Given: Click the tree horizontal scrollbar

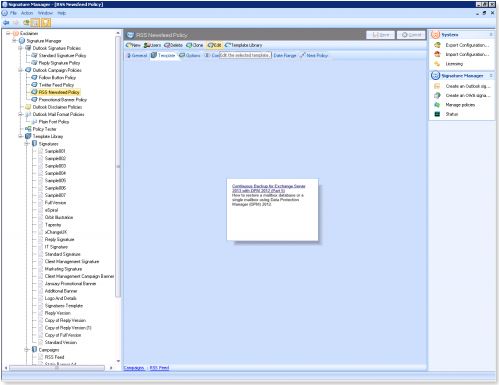Looking at the screenshot, I should click(57, 368).
